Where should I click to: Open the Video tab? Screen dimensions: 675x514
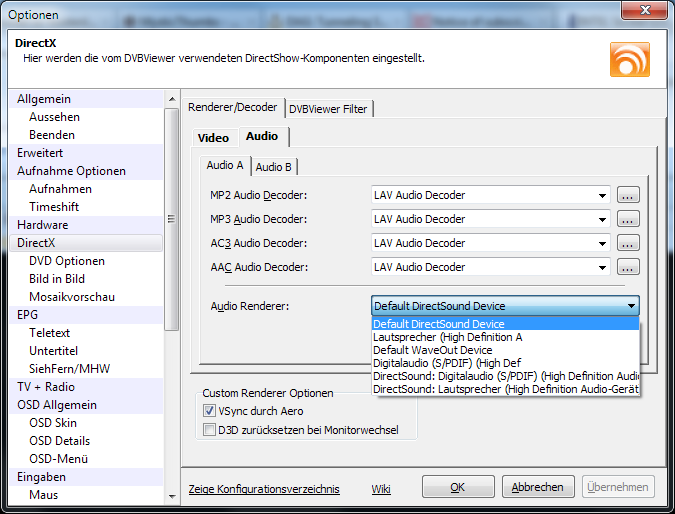[214, 138]
